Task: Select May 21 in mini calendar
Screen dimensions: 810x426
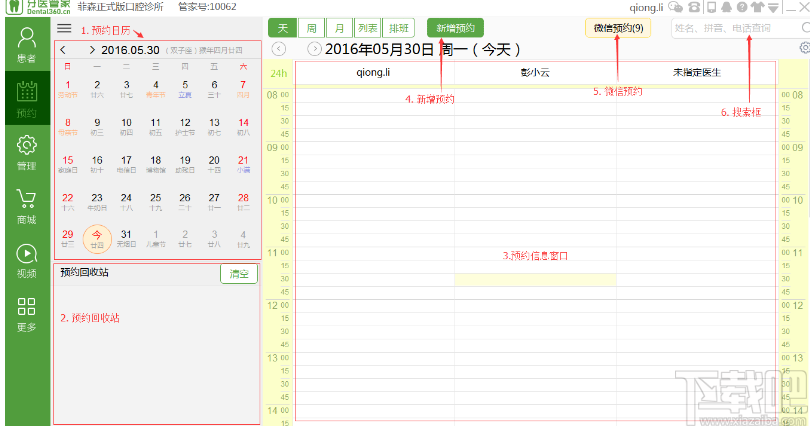Action: (243, 164)
